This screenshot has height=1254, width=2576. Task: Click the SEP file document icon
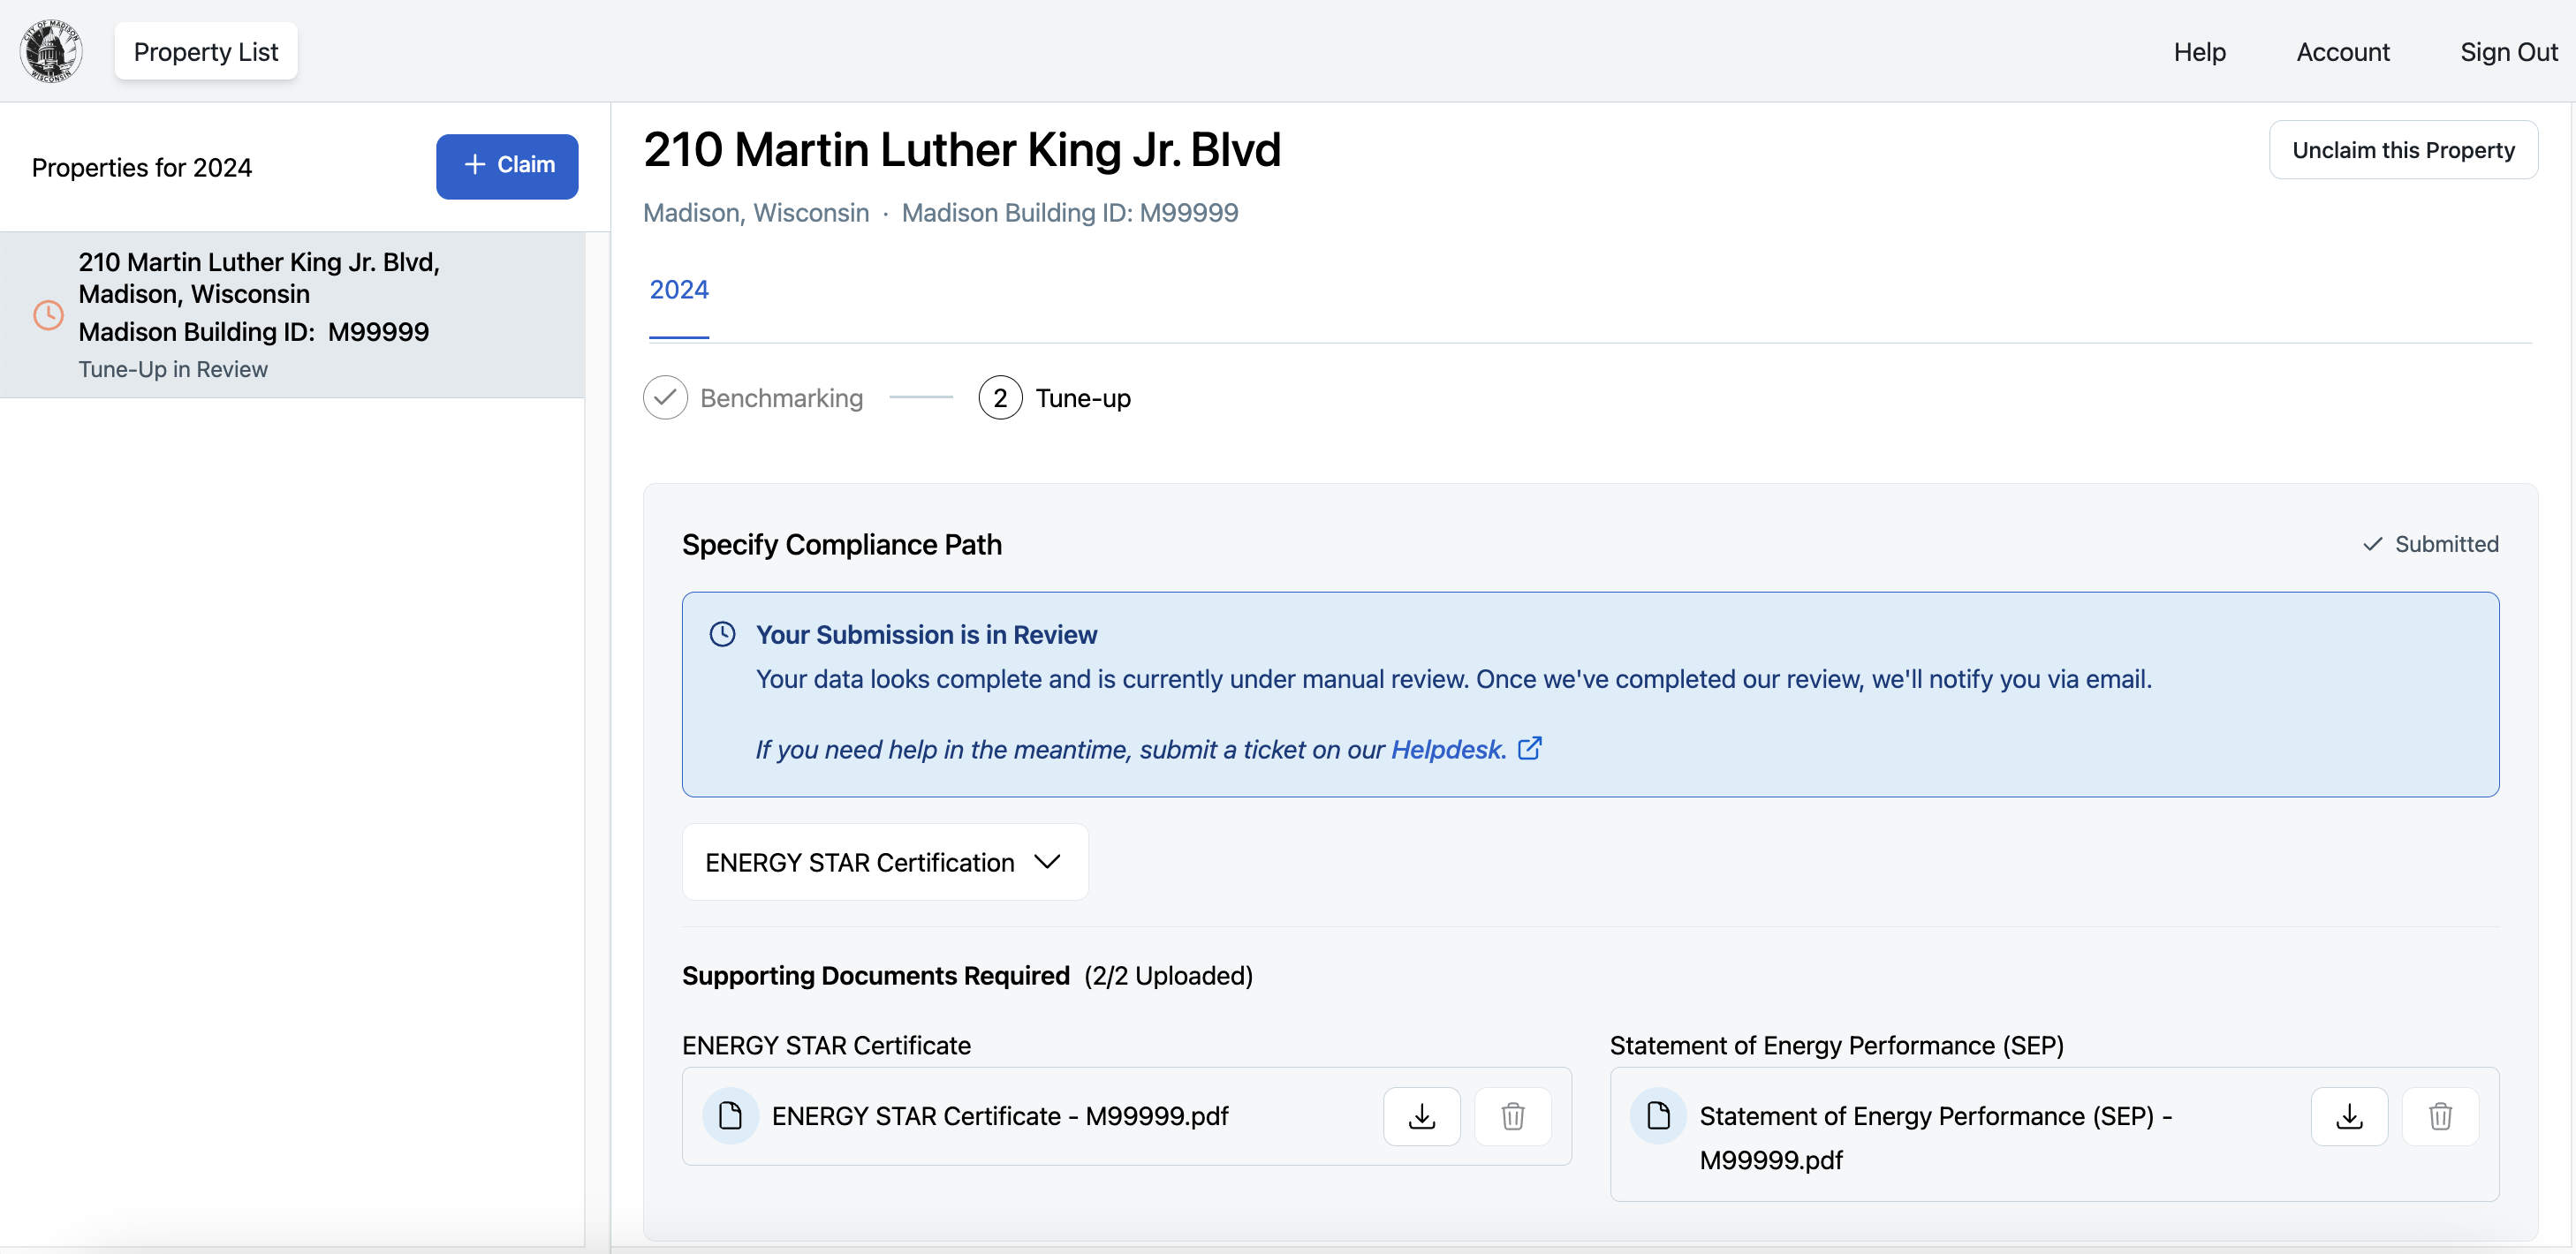coord(1658,1116)
